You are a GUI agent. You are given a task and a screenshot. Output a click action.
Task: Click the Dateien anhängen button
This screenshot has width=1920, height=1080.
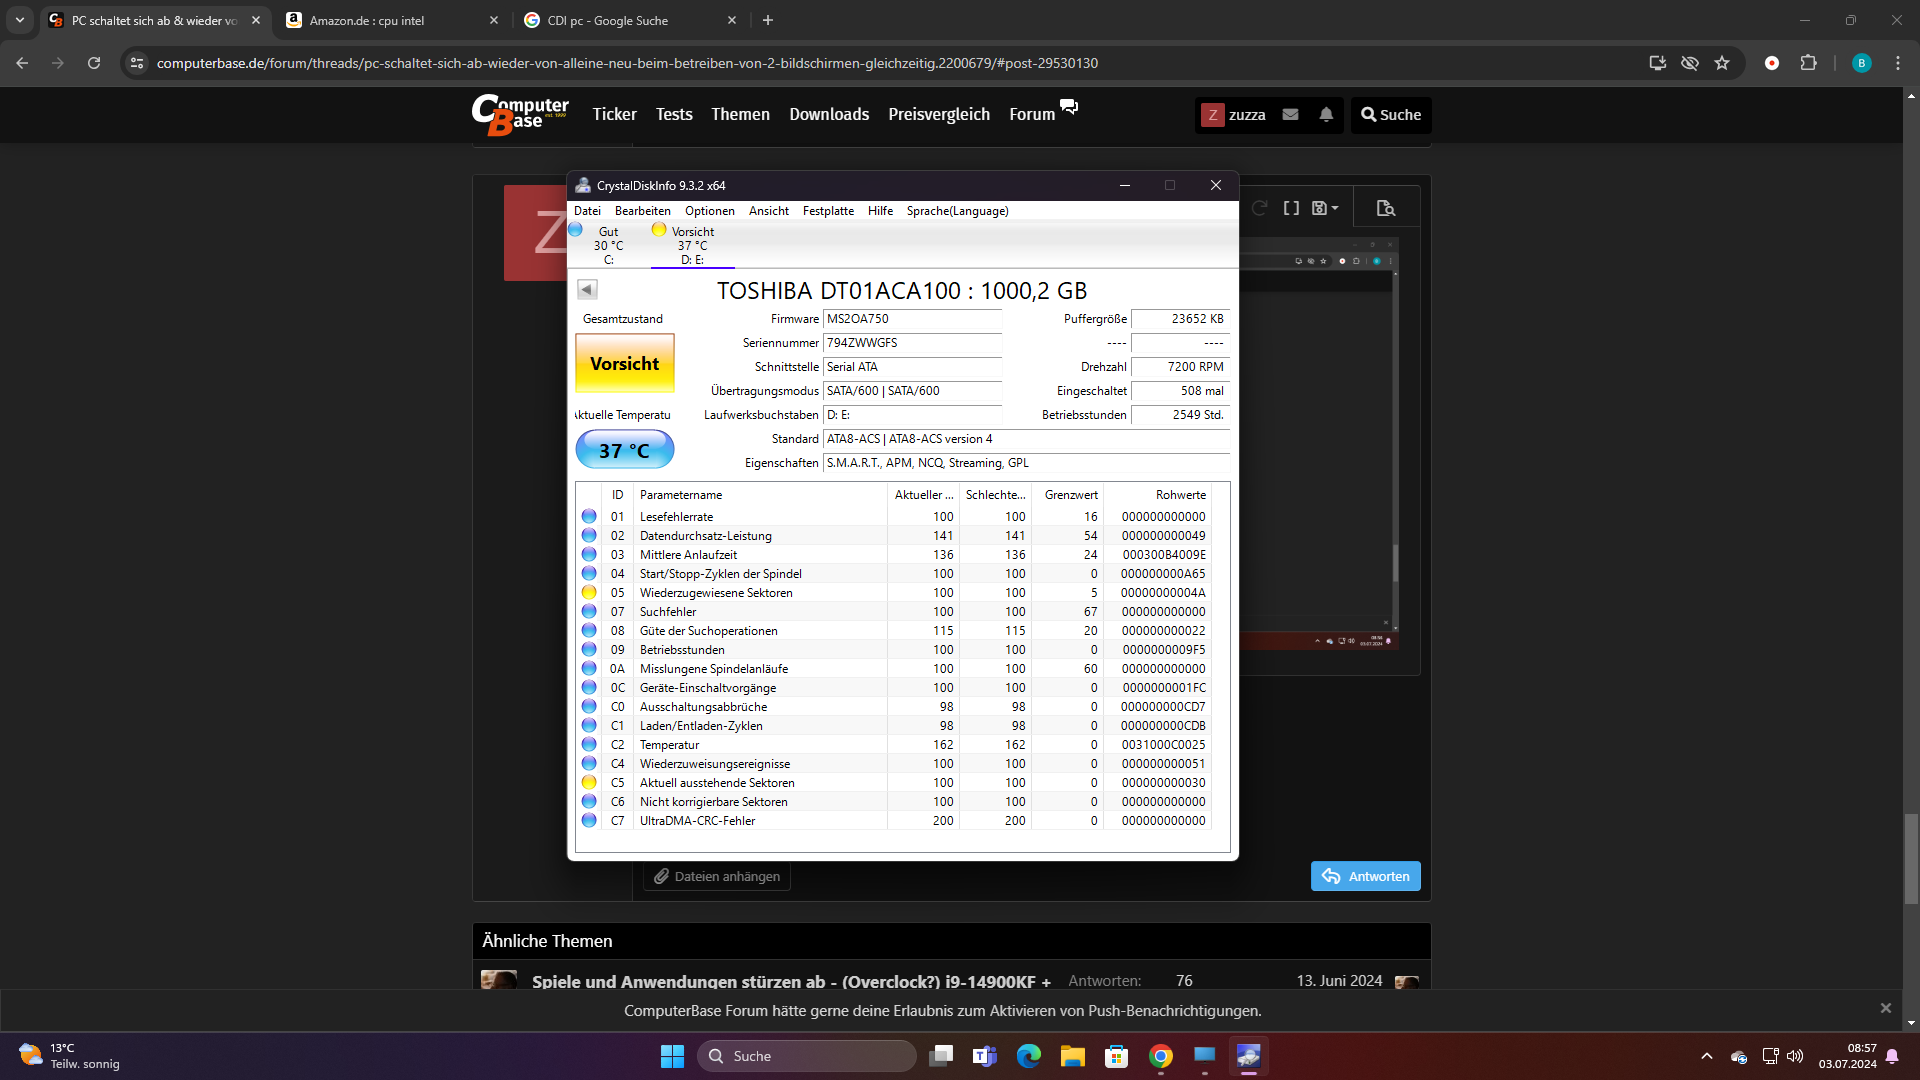click(717, 876)
